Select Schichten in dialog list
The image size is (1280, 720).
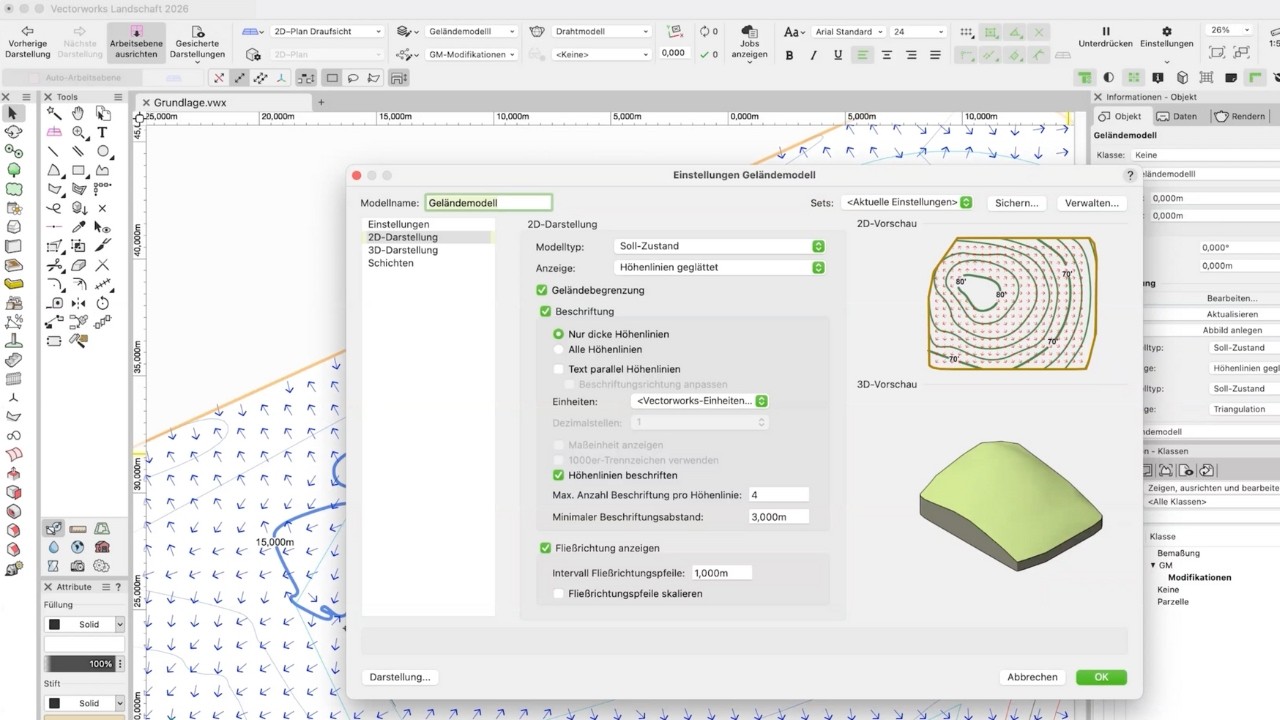[x=390, y=263]
